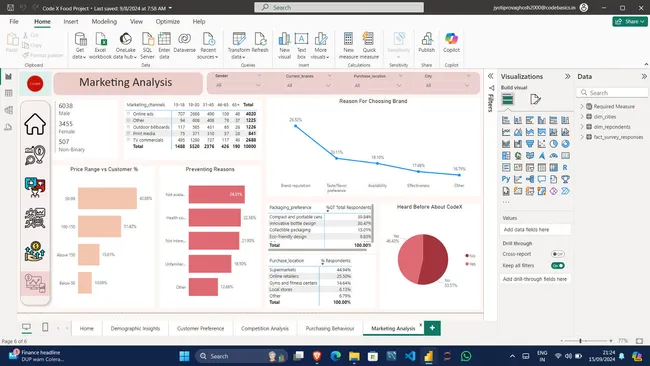Open Excel workbook data source
Viewport: 650px width, 366px height.
tap(100, 46)
